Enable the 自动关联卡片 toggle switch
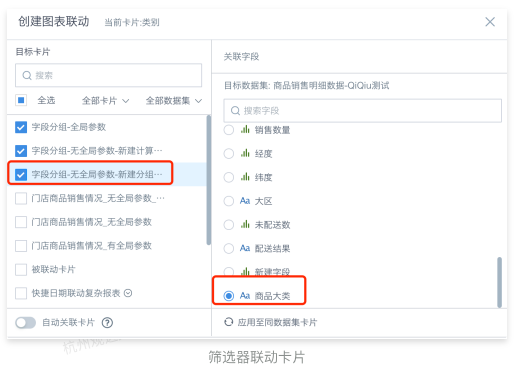Image resolution: width=514 pixels, height=371 pixels. click(26, 323)
